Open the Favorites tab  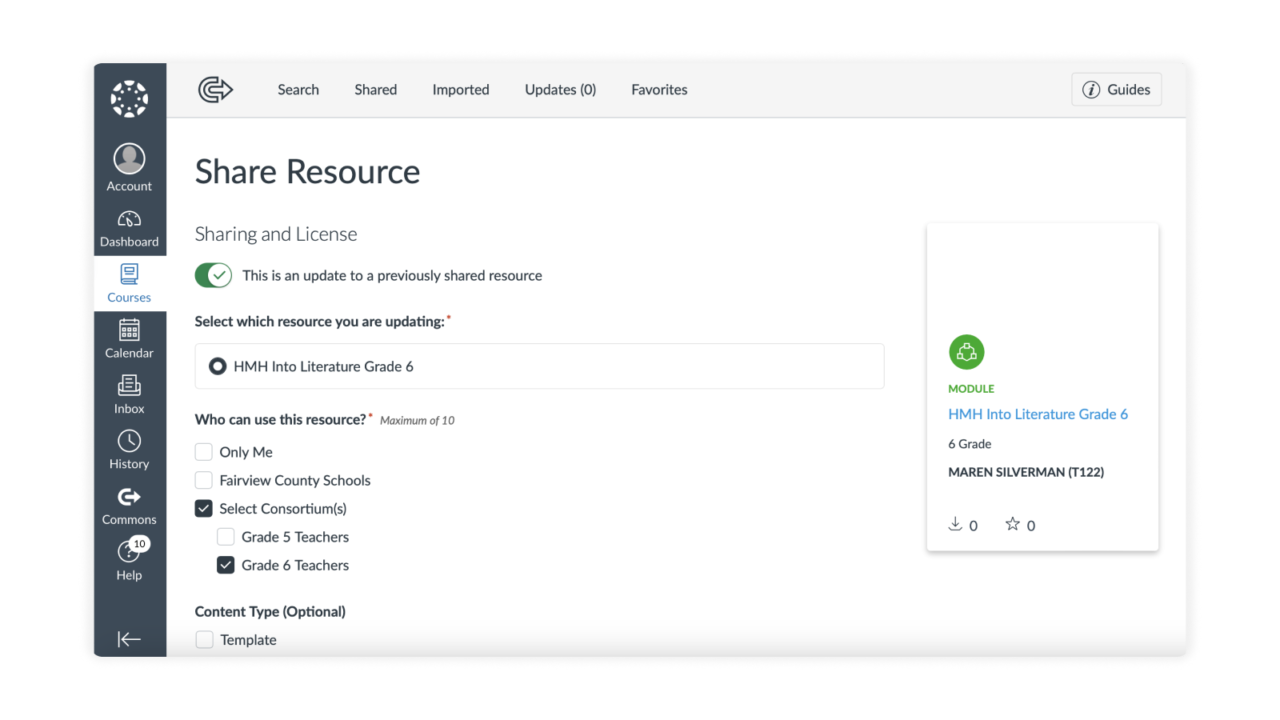[659, 89]
